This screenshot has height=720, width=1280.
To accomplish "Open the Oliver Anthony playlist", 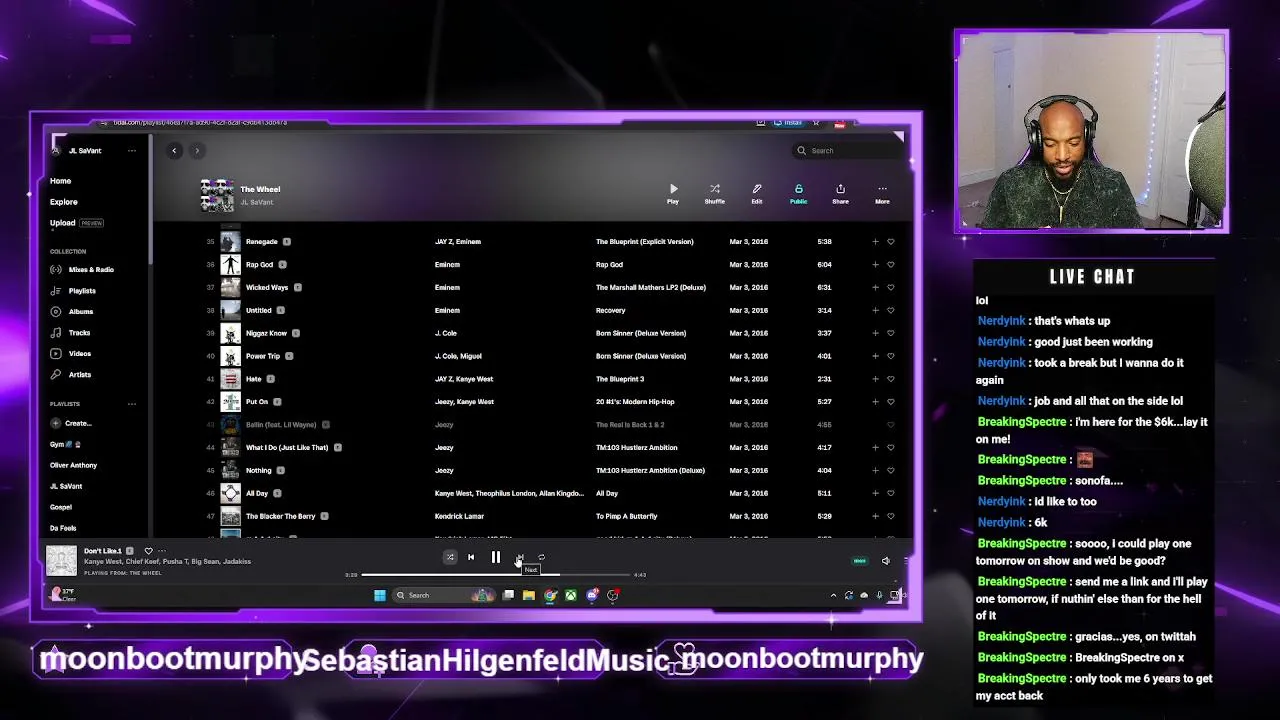I will [74, 465].
